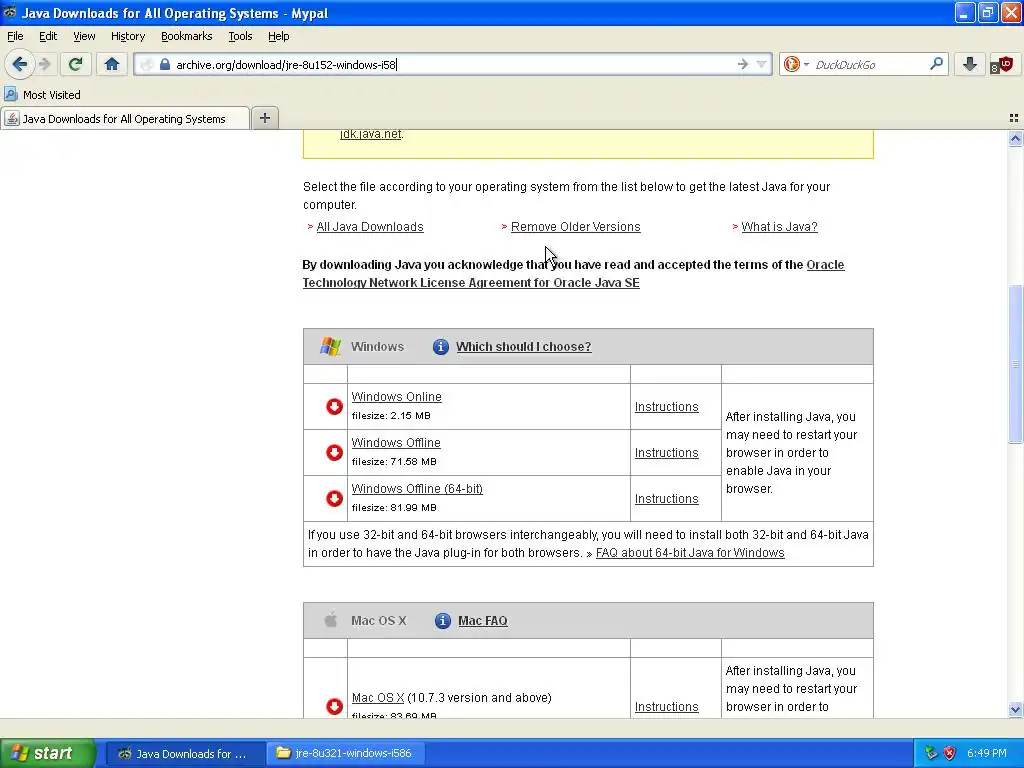This screenshot has height=768, width=1024.
Task: Click the Mac OS X download link
Action: [x=377, y=697]
